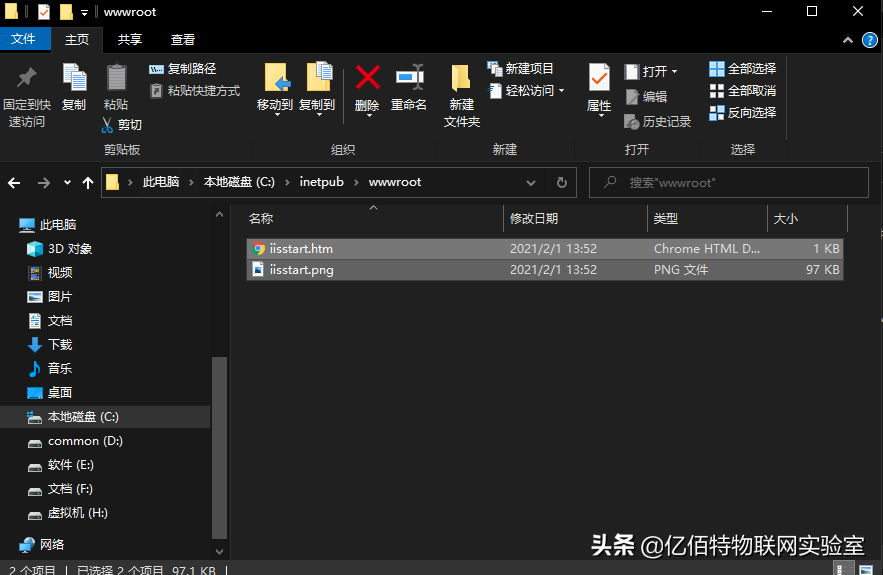Click the Pin to Quick Access (固定到快速访问) icon
Screen dimensions: 883x575
coord(27,78)
